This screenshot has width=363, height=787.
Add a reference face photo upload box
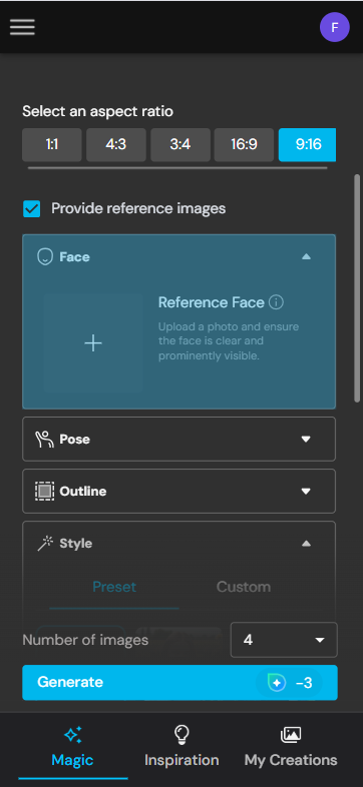point(93,343)
